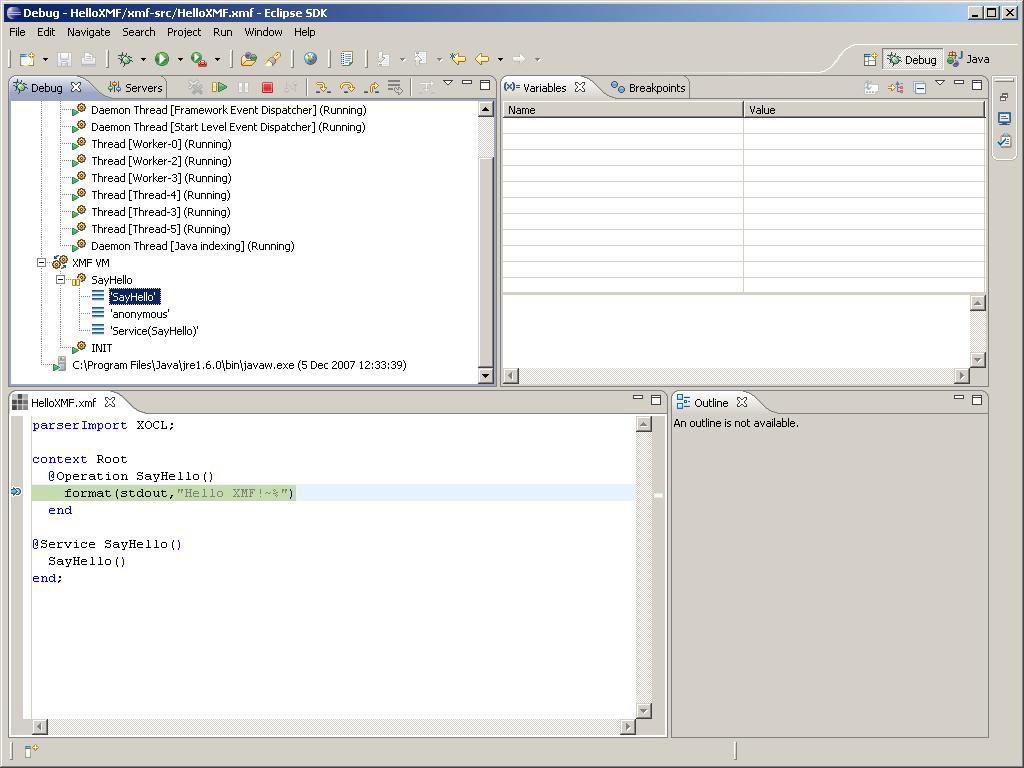
Task: Switch to the Servers tab
Action: [135, 88]
